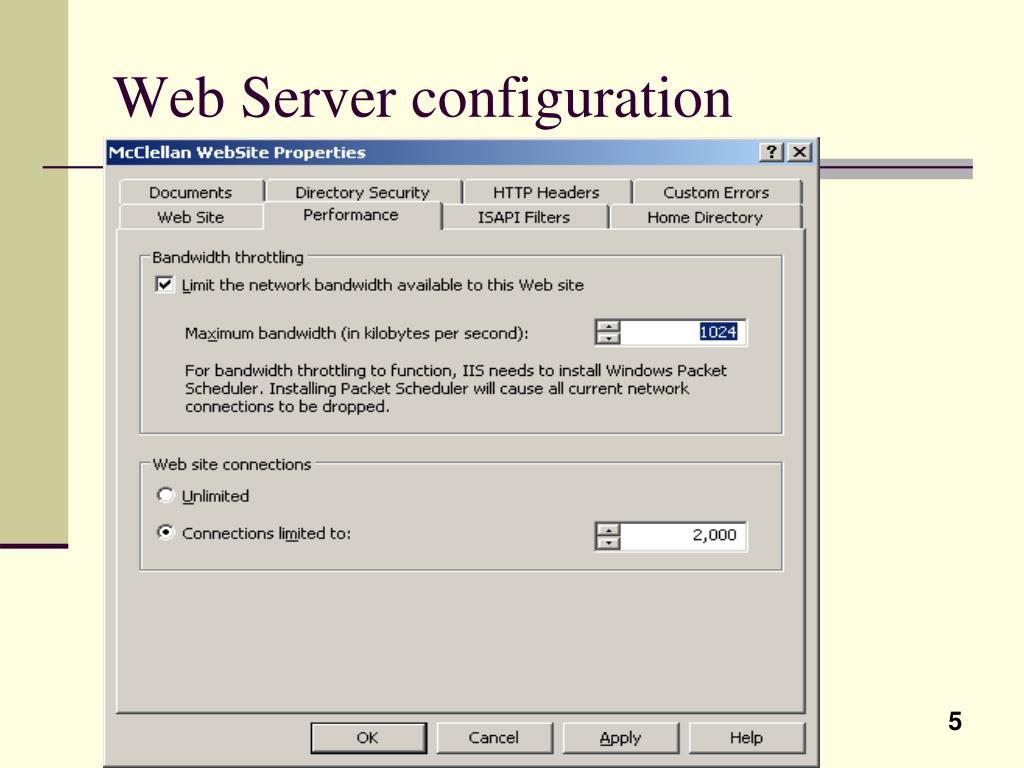Screen dimensions: 1024x768
Task: Decrease maximum bandwidth with down arrow
Action: (x=608, y=339)
